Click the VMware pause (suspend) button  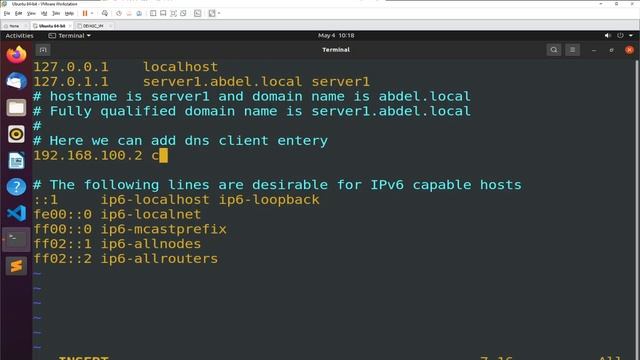click(x=85, y=13)
